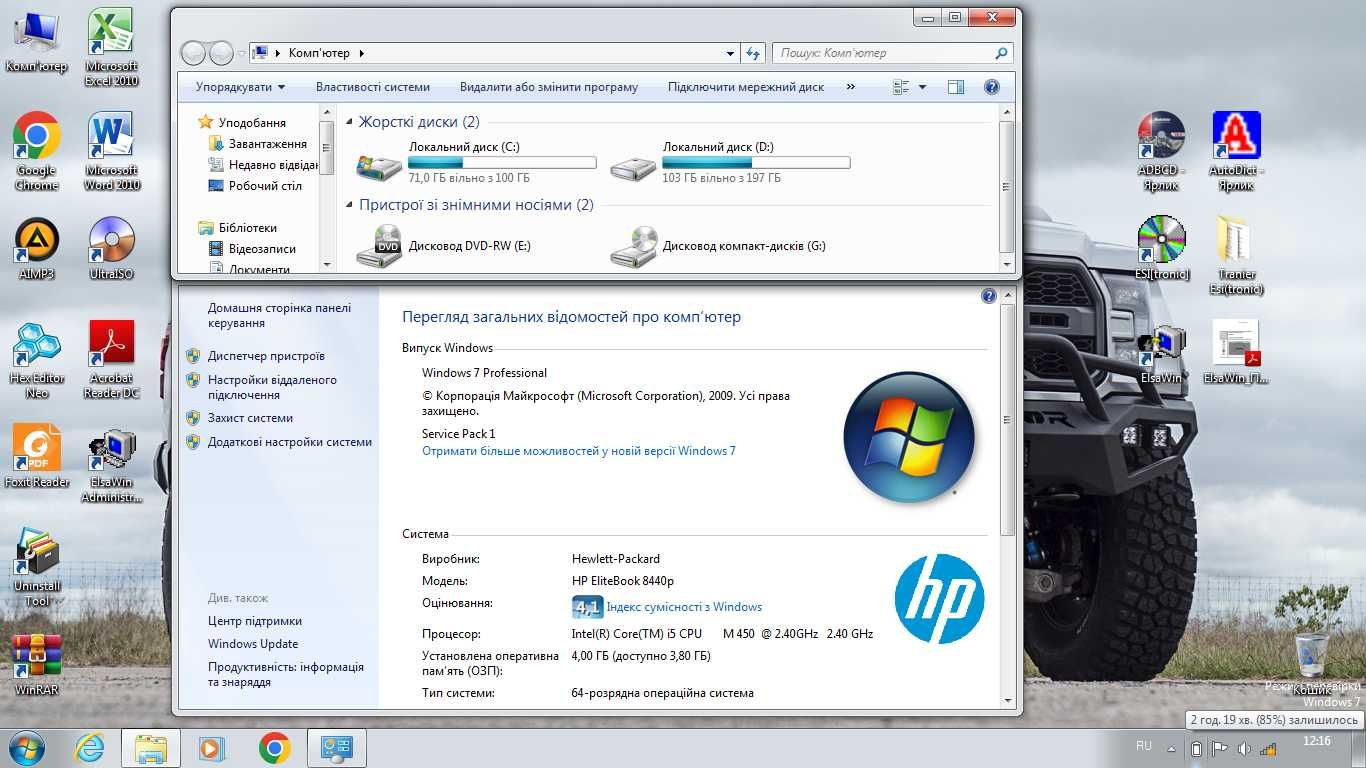Open ElsaWin Administrator shortcut
Screen dimensions: 1366x768
coord(111,465)
